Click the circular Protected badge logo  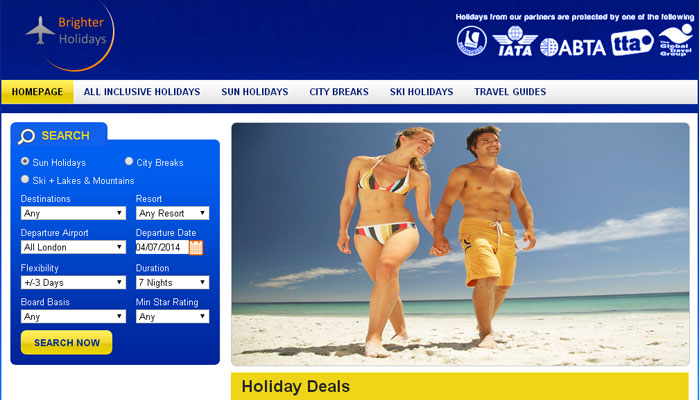[471, 41]
